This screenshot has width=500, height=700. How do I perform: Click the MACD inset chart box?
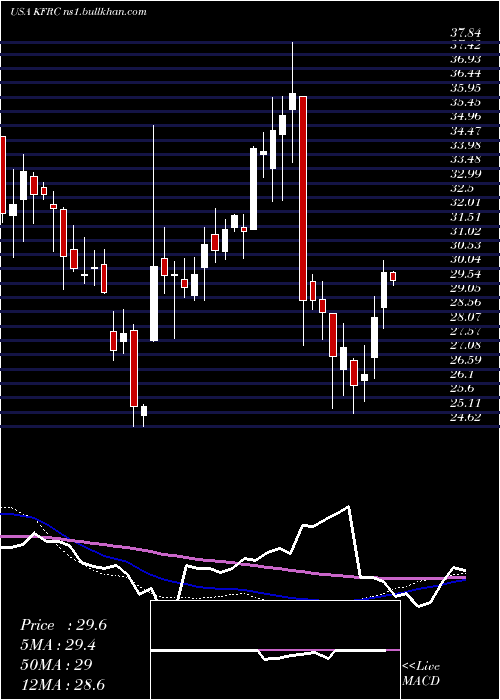(x=275, y=650)
